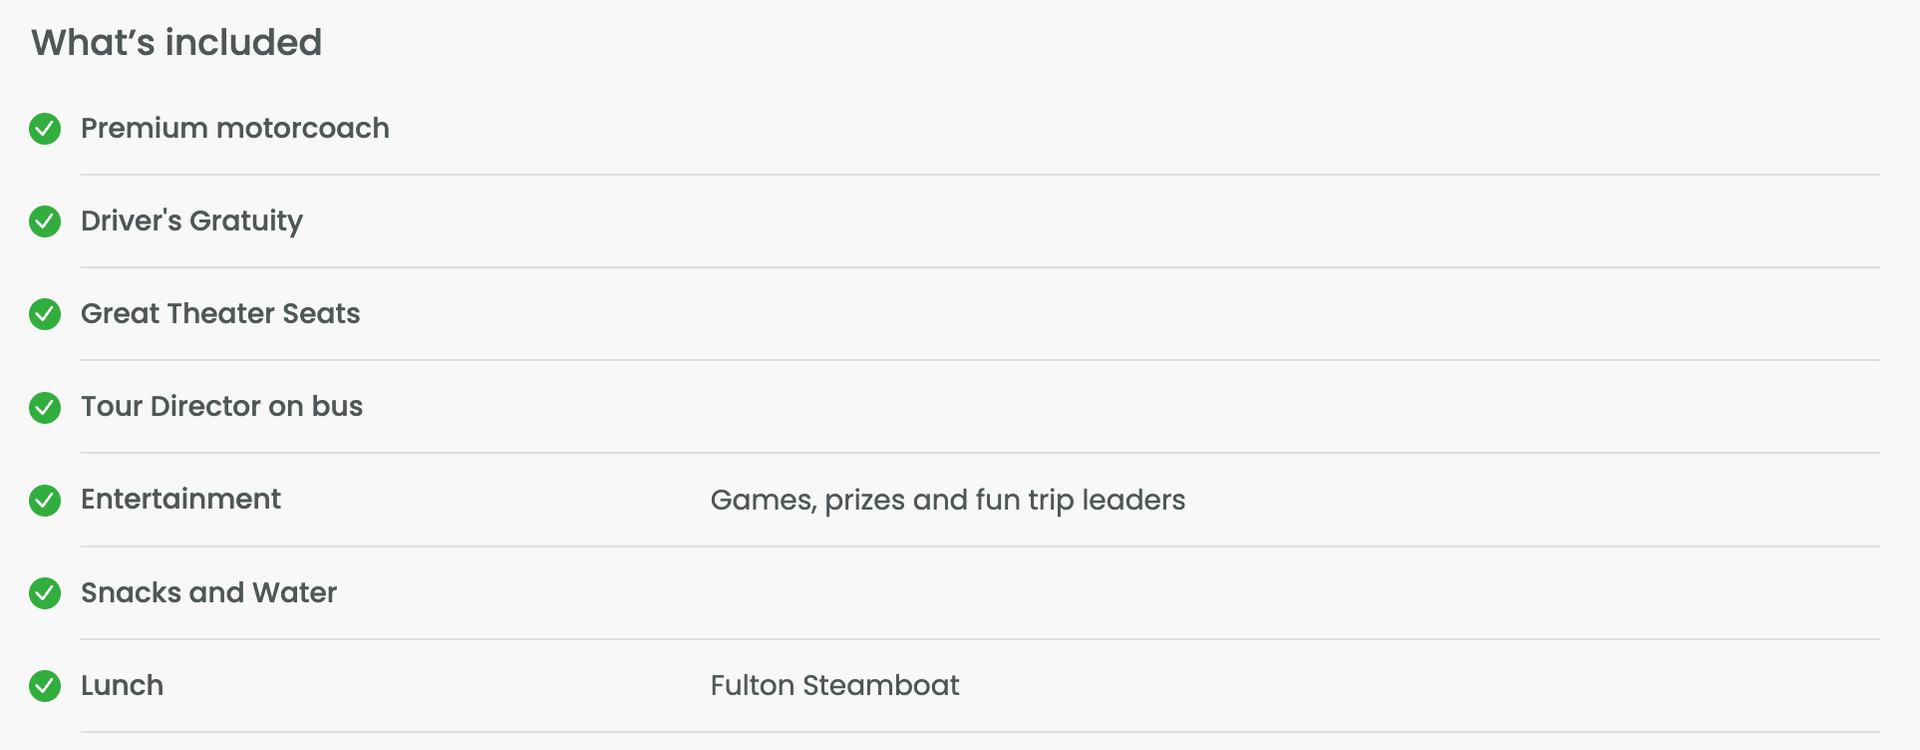This screenshot has height=750, width=1920.
Task: Click the Entertainment row's green checkmark
Action: point(45,500)
